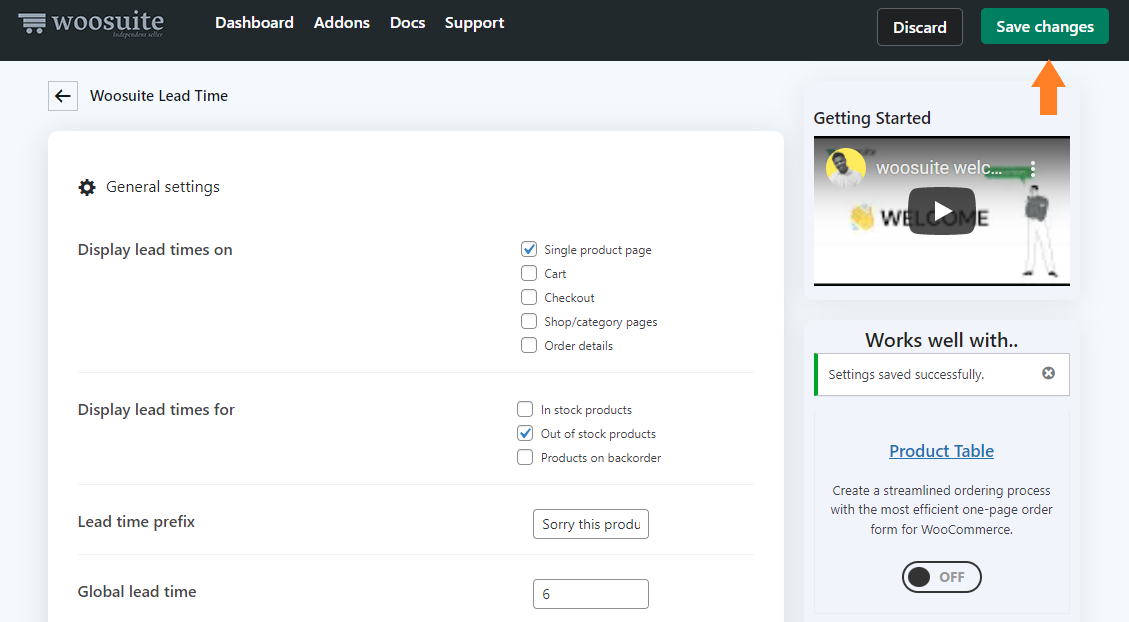Image resolution: width=1129 pixels, height=622 pixels.
Task: Tick the Order details checkbox
Action: [528, 345]
